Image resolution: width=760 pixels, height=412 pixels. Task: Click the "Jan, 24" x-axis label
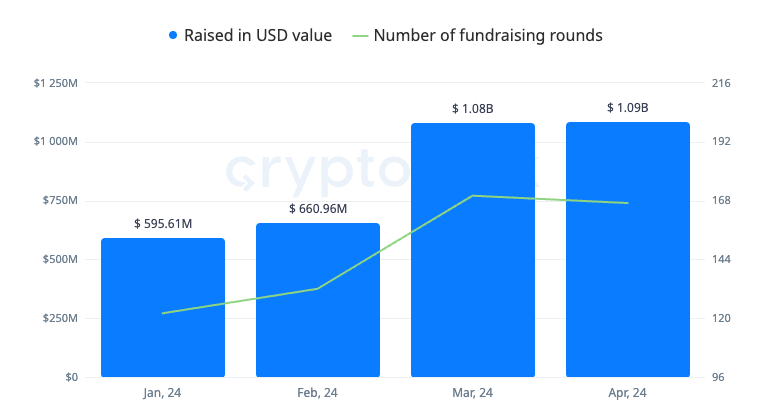(163, 393)
